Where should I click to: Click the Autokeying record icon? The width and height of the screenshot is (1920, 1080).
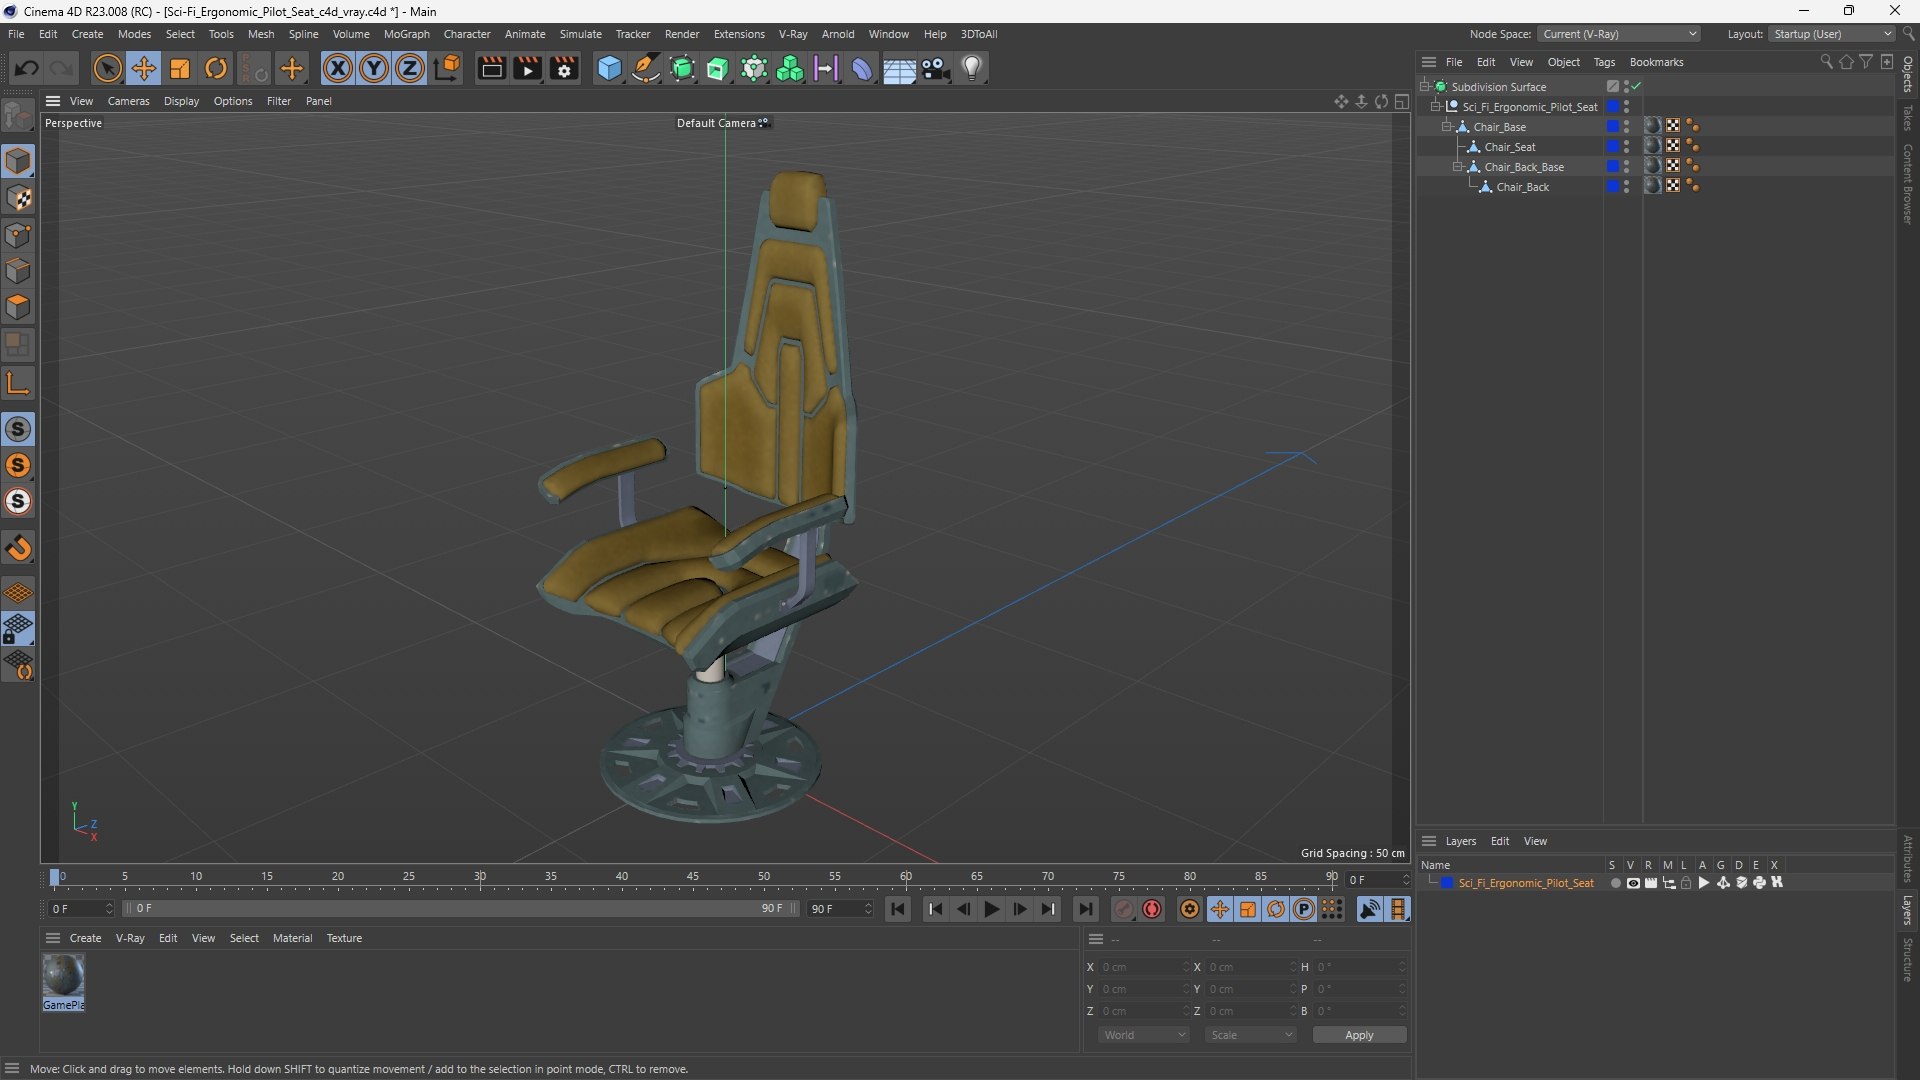click(1152, 909)
